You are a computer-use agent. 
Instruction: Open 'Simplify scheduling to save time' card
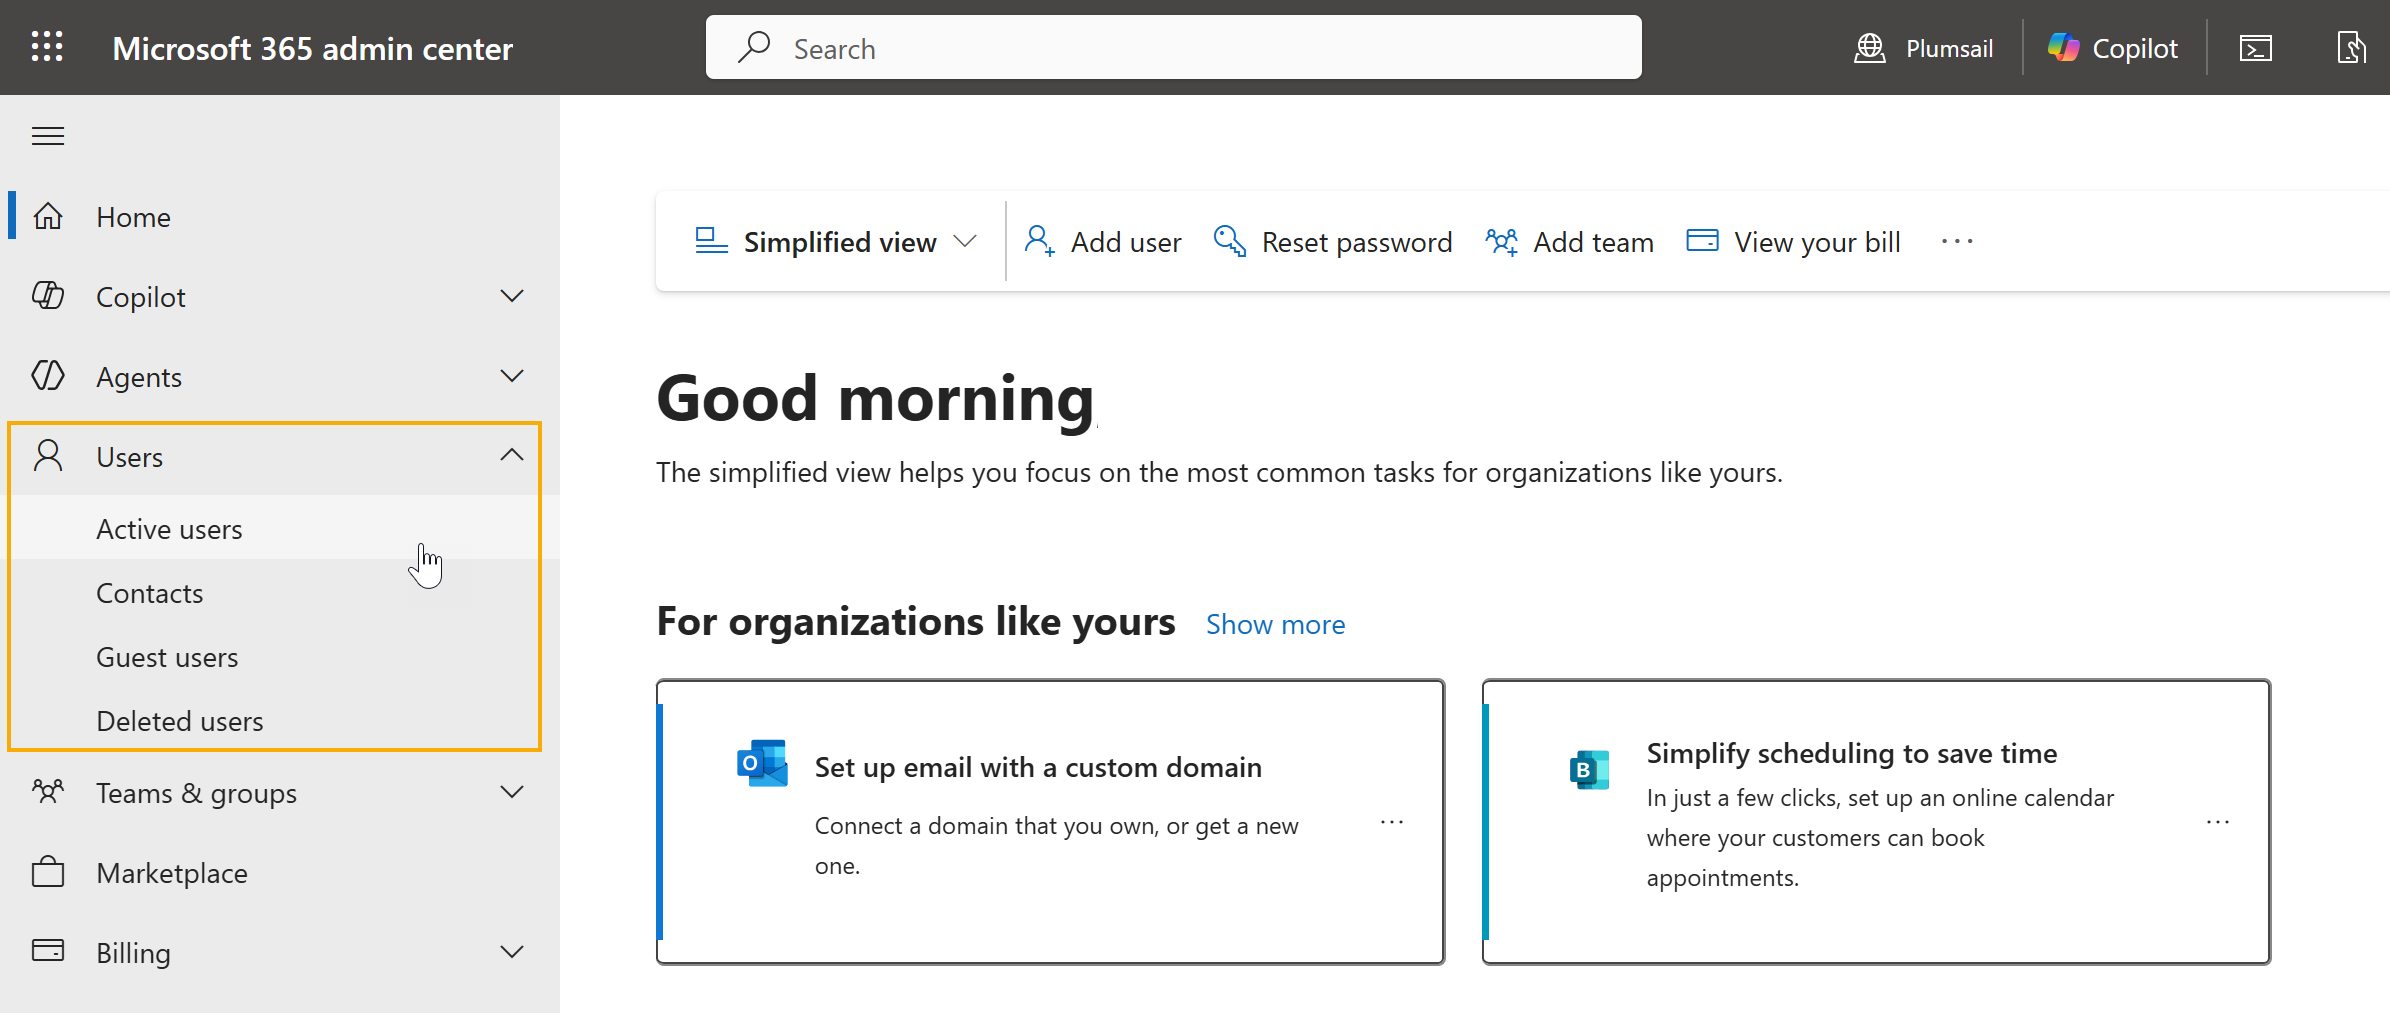pyautogui.click(x=1876, y=821)
